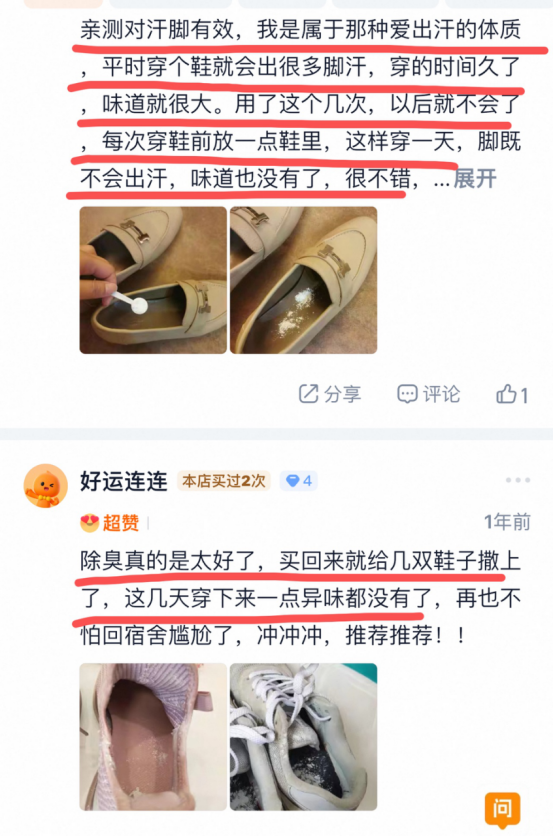Screen dimensions: 553x837
Task: Tap the share arrow icon
Action: click(308, 394)
